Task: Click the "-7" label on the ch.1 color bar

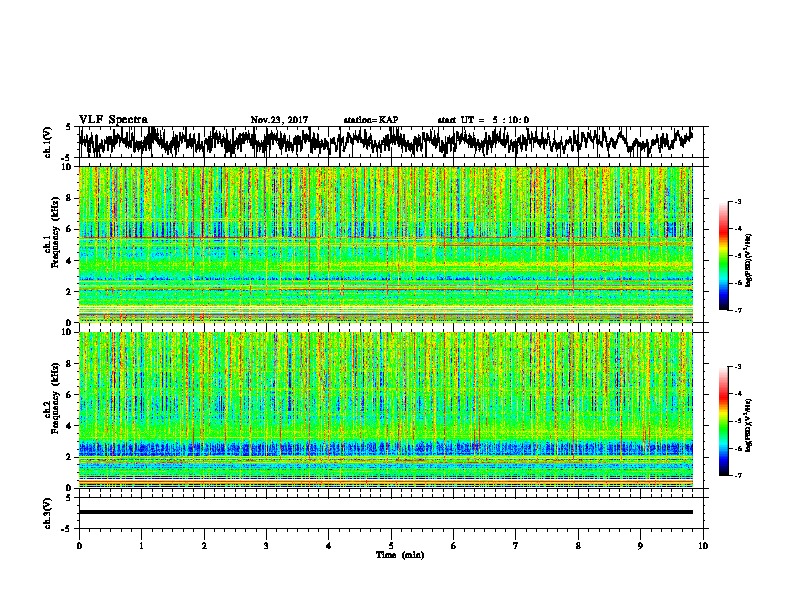Action: click(x=737, y=310)
